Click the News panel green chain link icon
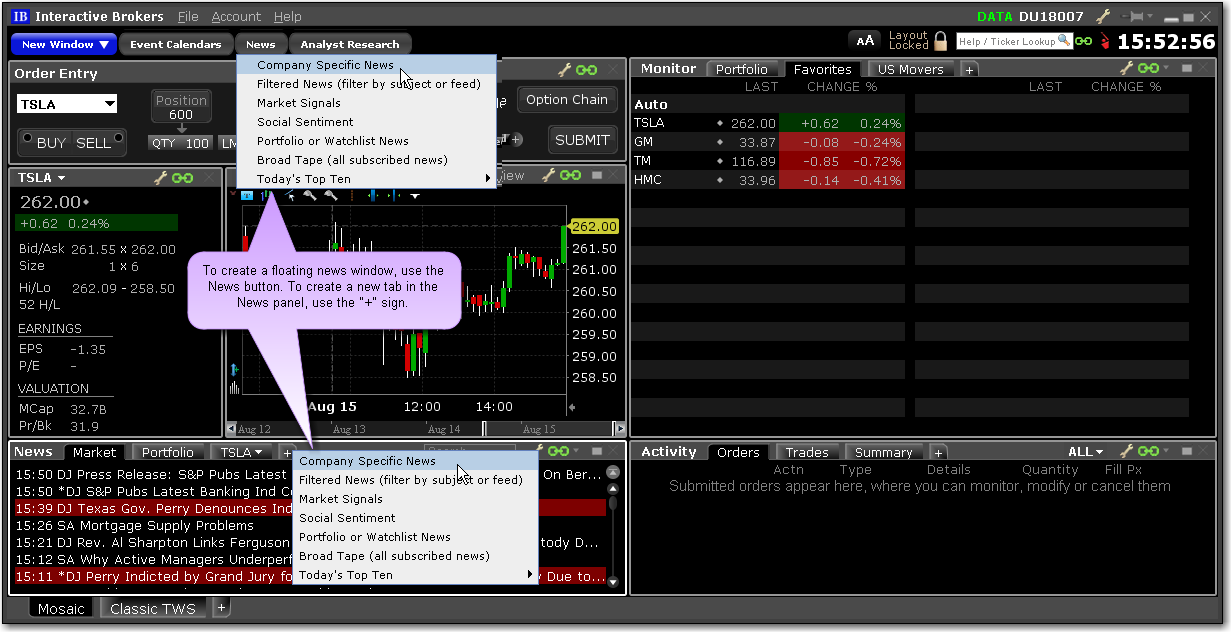The width and height of the screenshot is (1231, 632). click(558, 452)
